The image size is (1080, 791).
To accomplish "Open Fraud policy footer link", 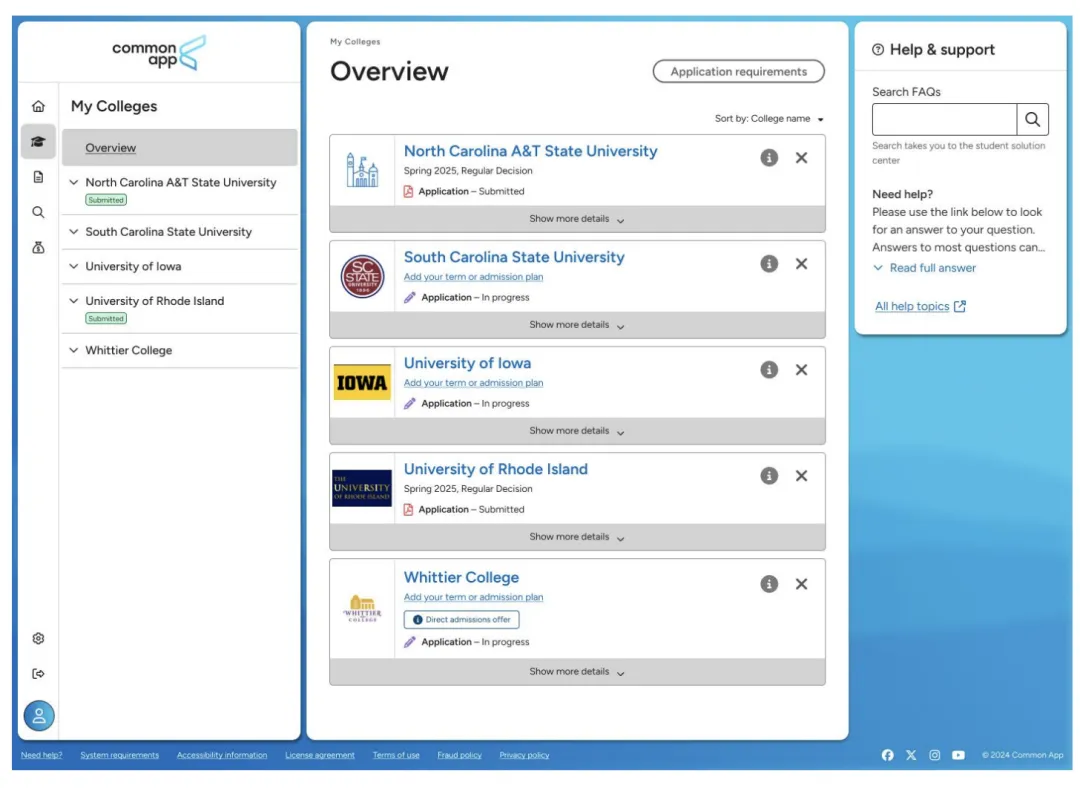I will [x=459, y=755].
